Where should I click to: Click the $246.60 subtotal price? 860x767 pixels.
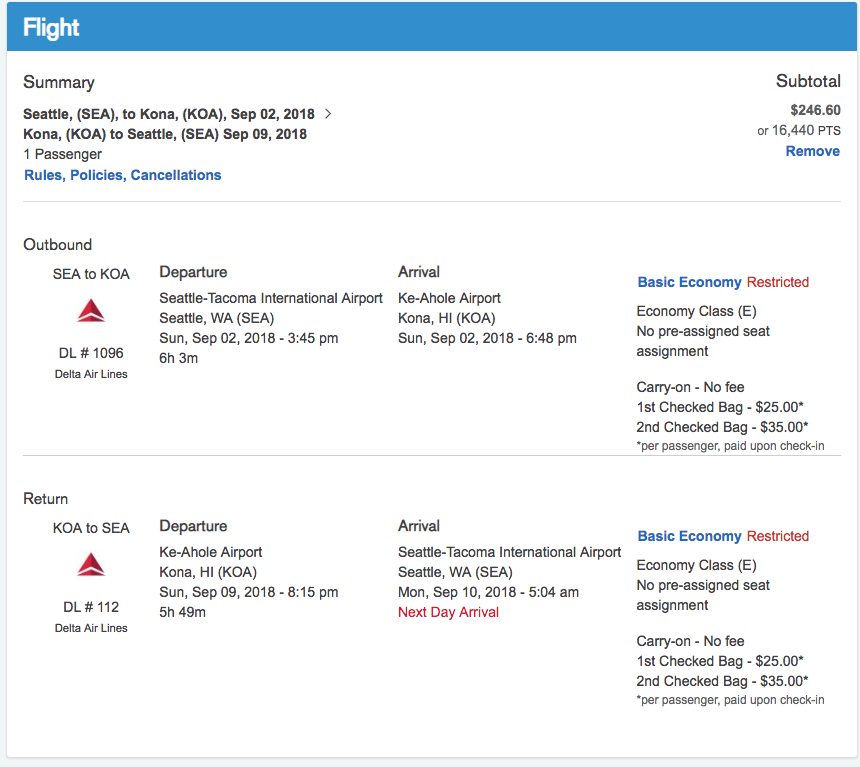pos(814,110)
